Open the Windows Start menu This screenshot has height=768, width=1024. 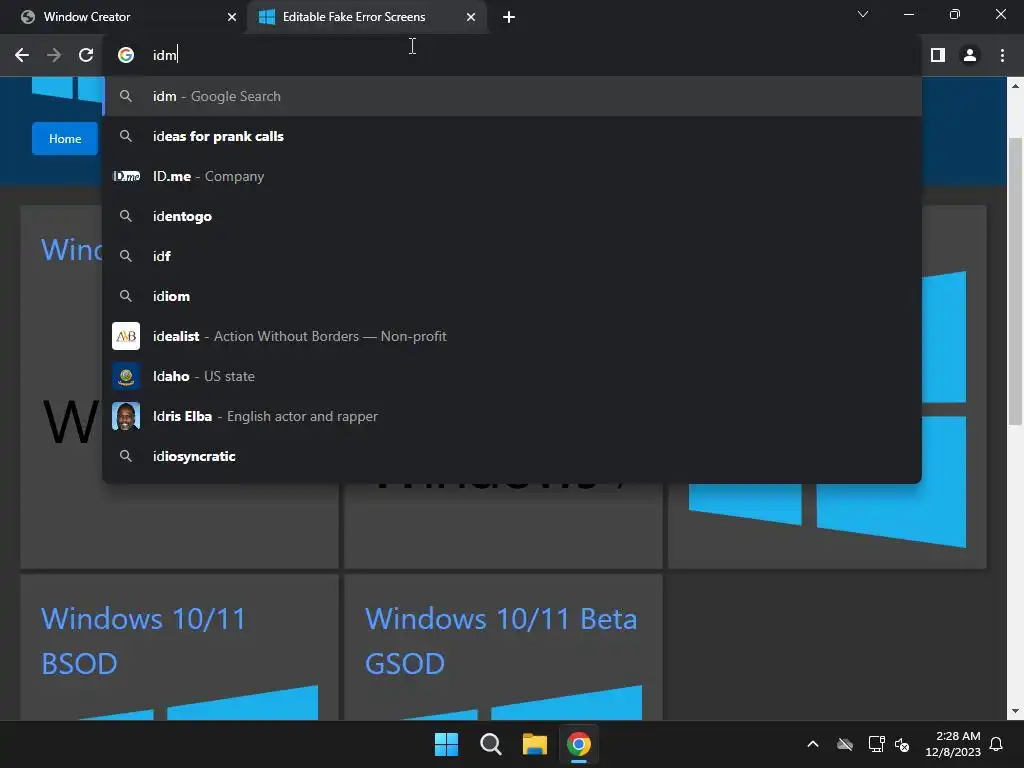447,744
